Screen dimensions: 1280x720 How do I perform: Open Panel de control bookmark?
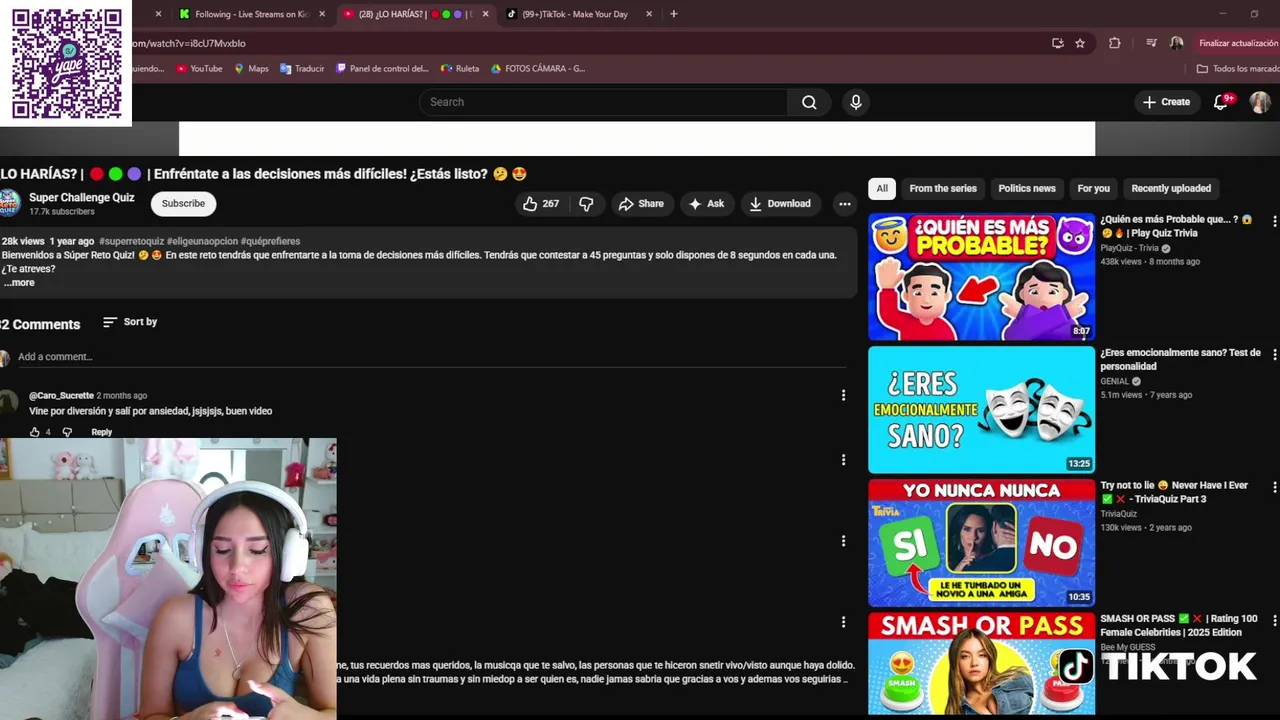(x=383, y=69)
